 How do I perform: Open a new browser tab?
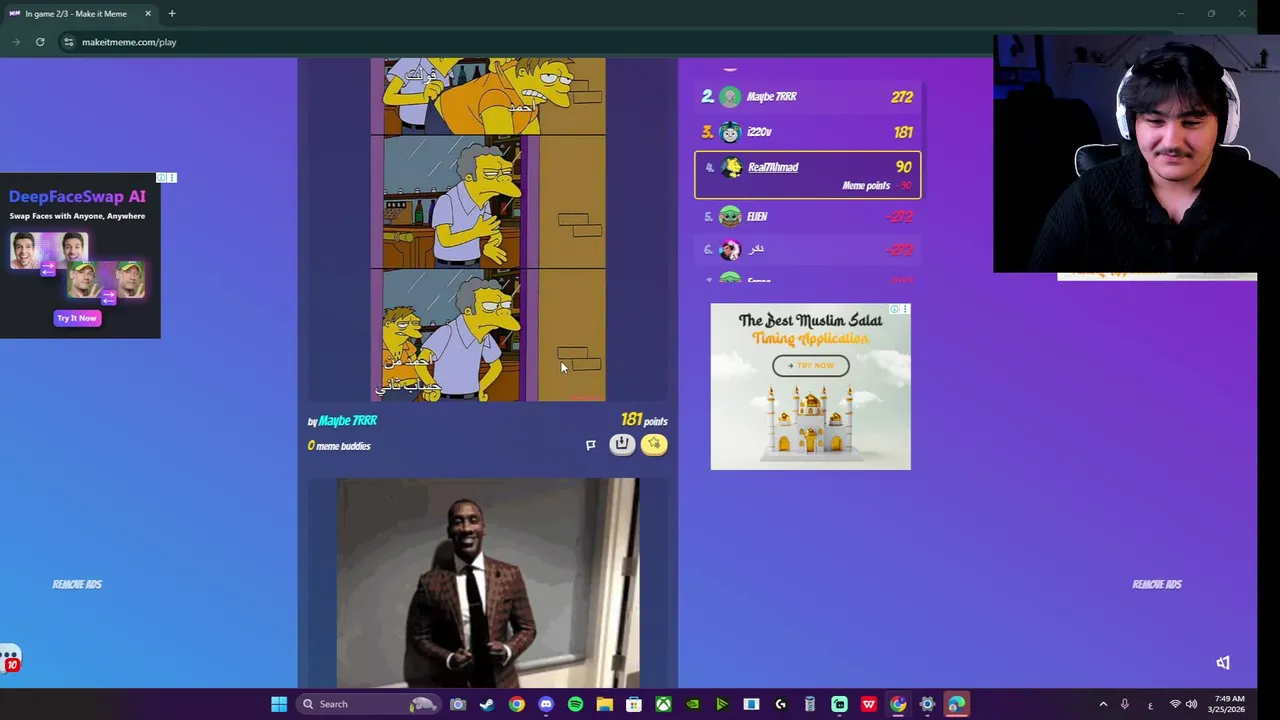point(172,13)
